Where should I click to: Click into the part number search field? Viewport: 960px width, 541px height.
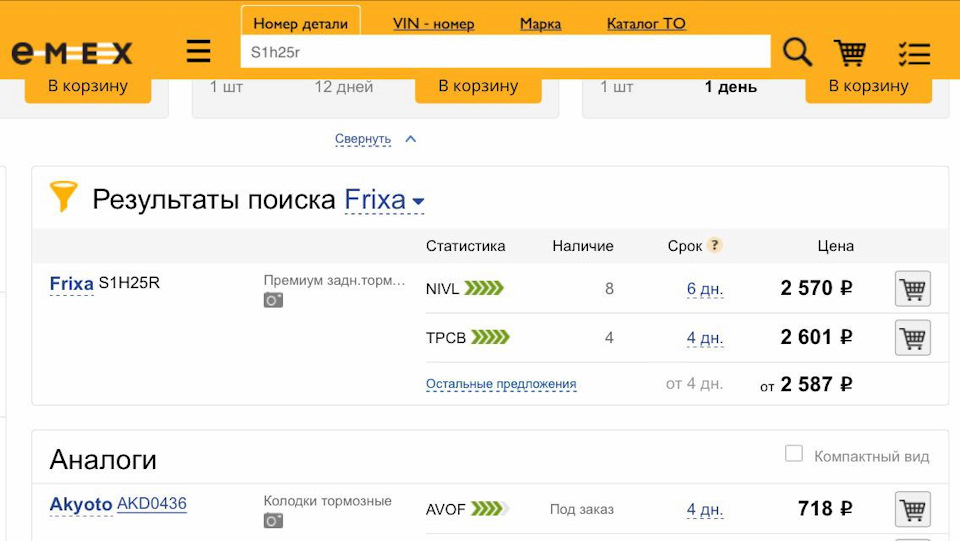tap(505, 52)
